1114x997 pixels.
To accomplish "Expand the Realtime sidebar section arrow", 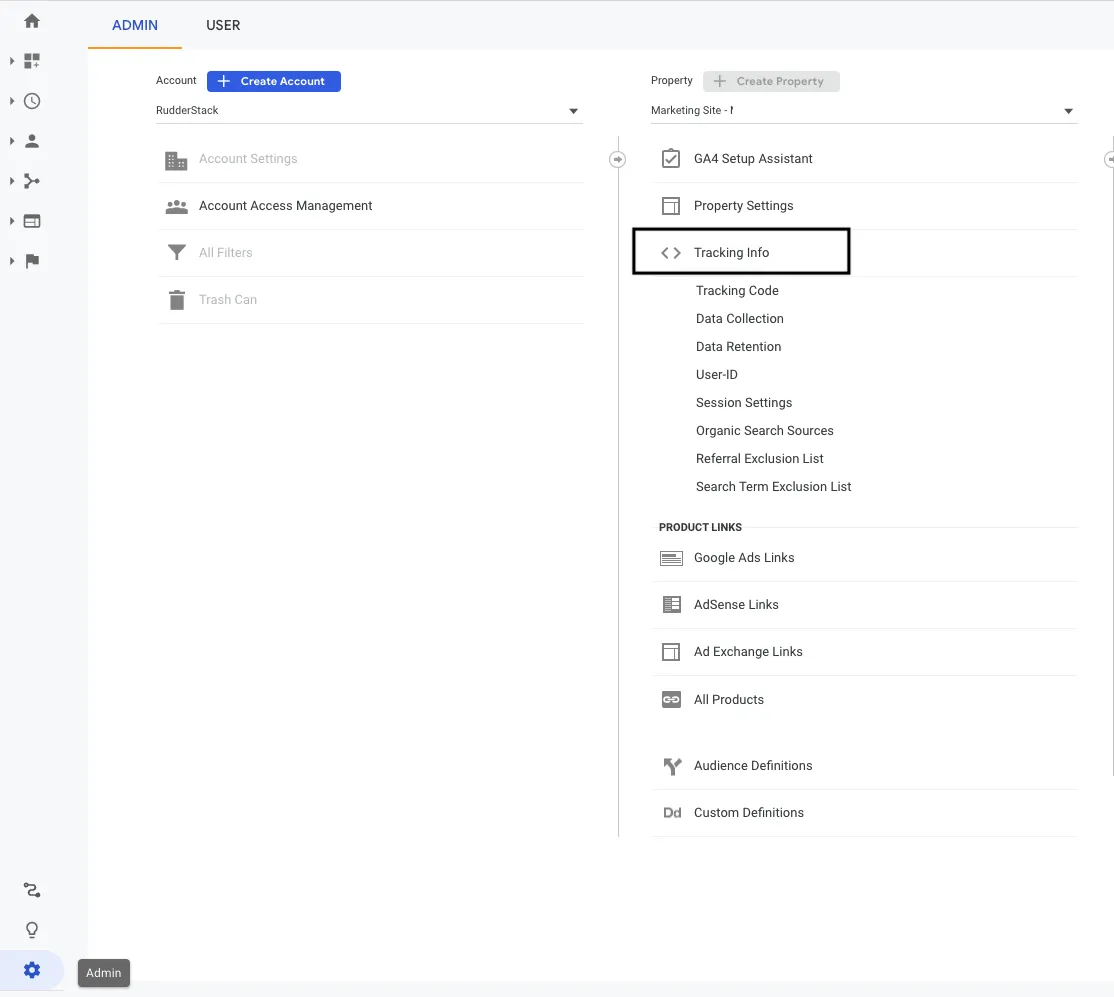I will (x=12, y=101).
